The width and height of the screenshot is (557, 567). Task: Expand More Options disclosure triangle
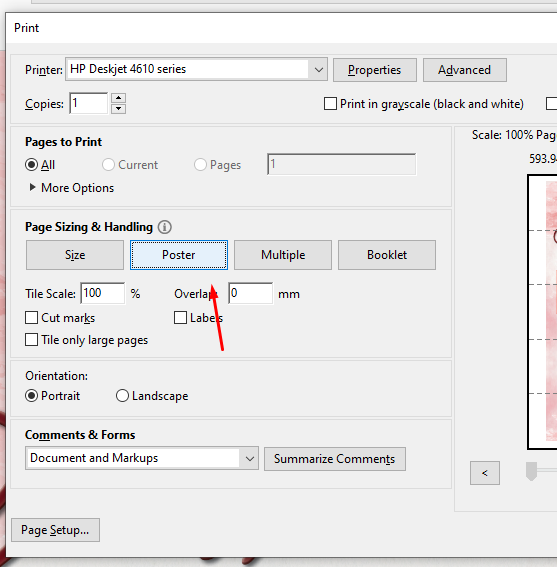(x=32, y=187)
